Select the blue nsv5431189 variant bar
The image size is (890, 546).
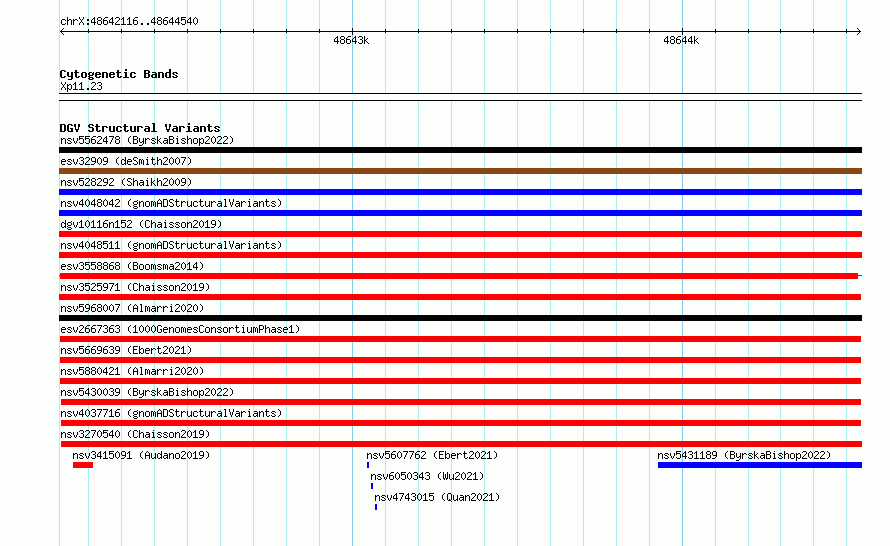(x=760, y=465)
